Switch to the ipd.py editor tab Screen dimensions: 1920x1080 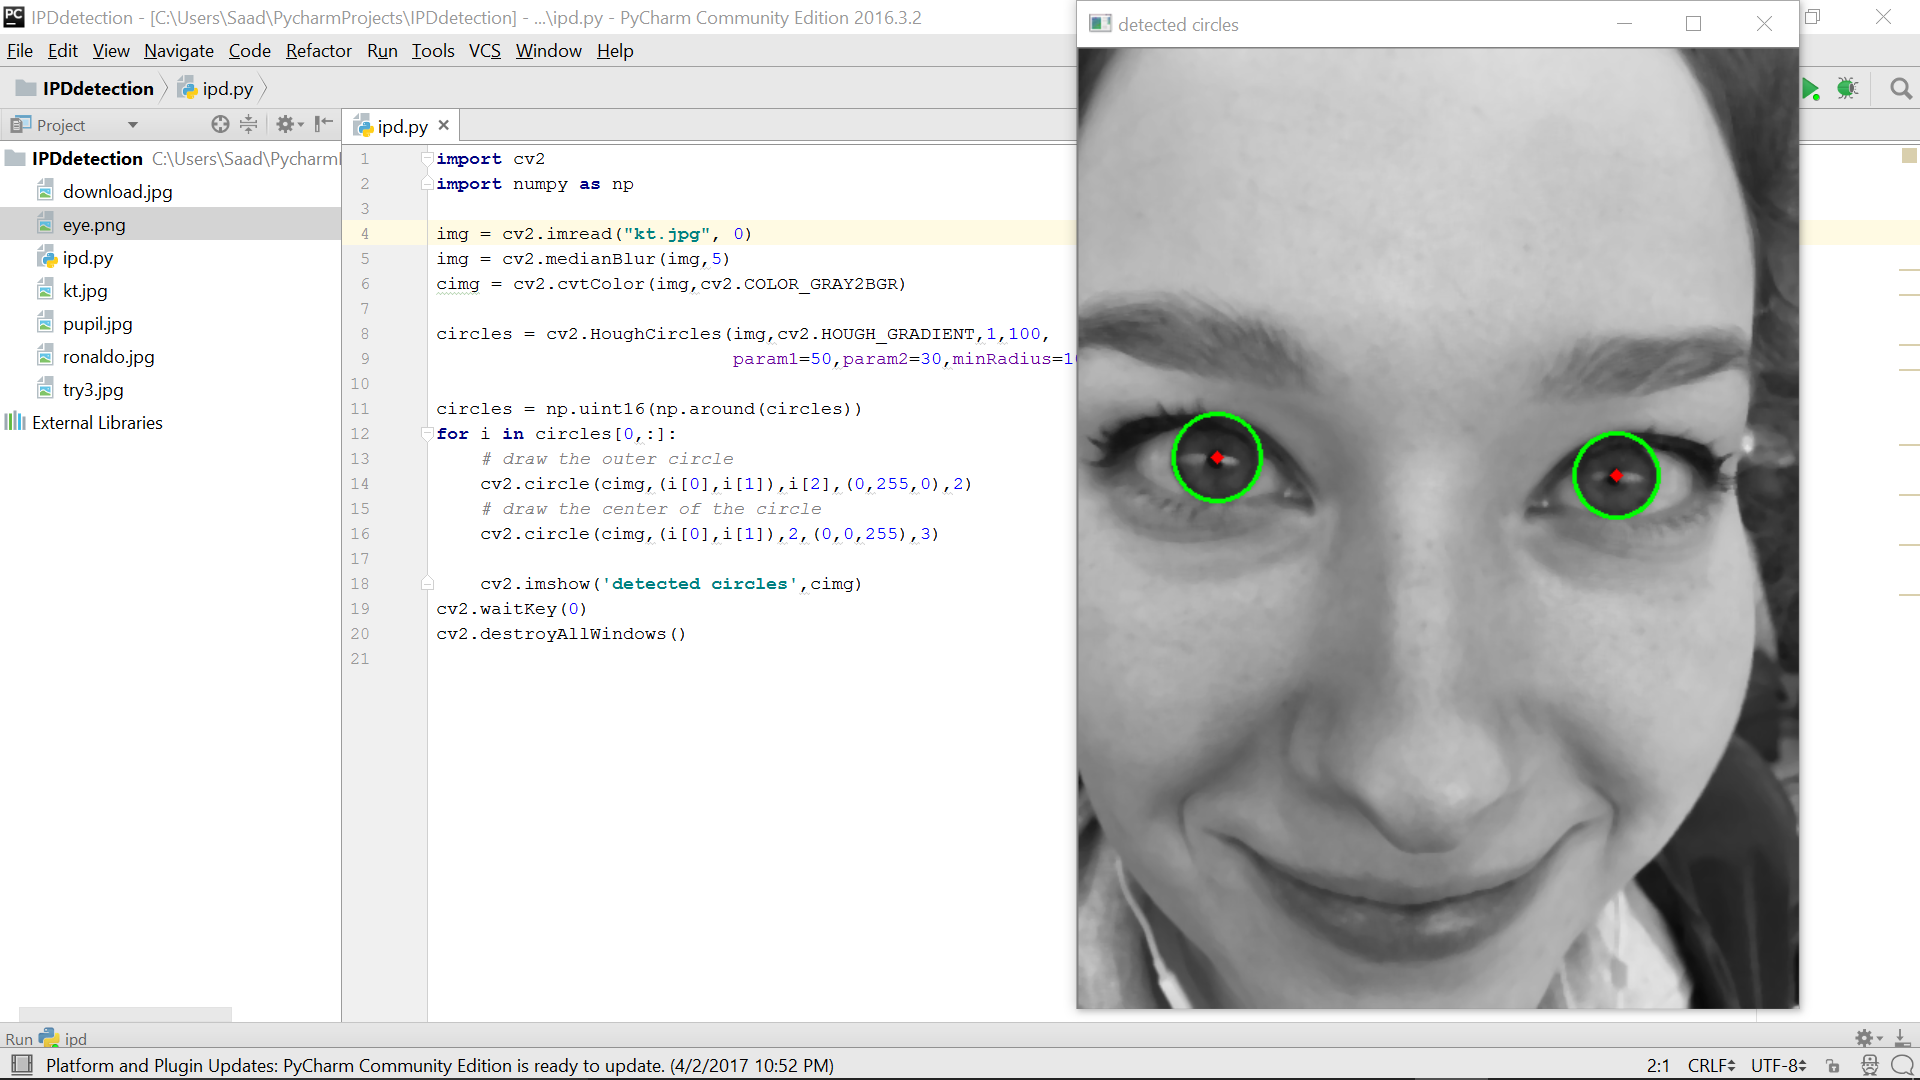402,126
